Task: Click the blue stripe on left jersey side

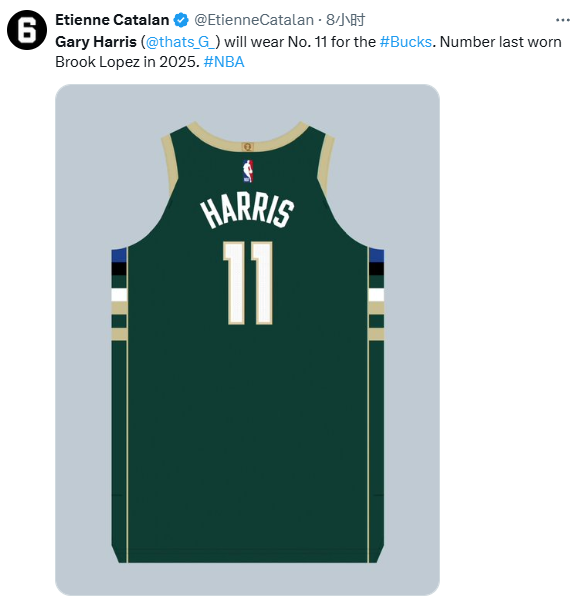Action: pos(119,255)
